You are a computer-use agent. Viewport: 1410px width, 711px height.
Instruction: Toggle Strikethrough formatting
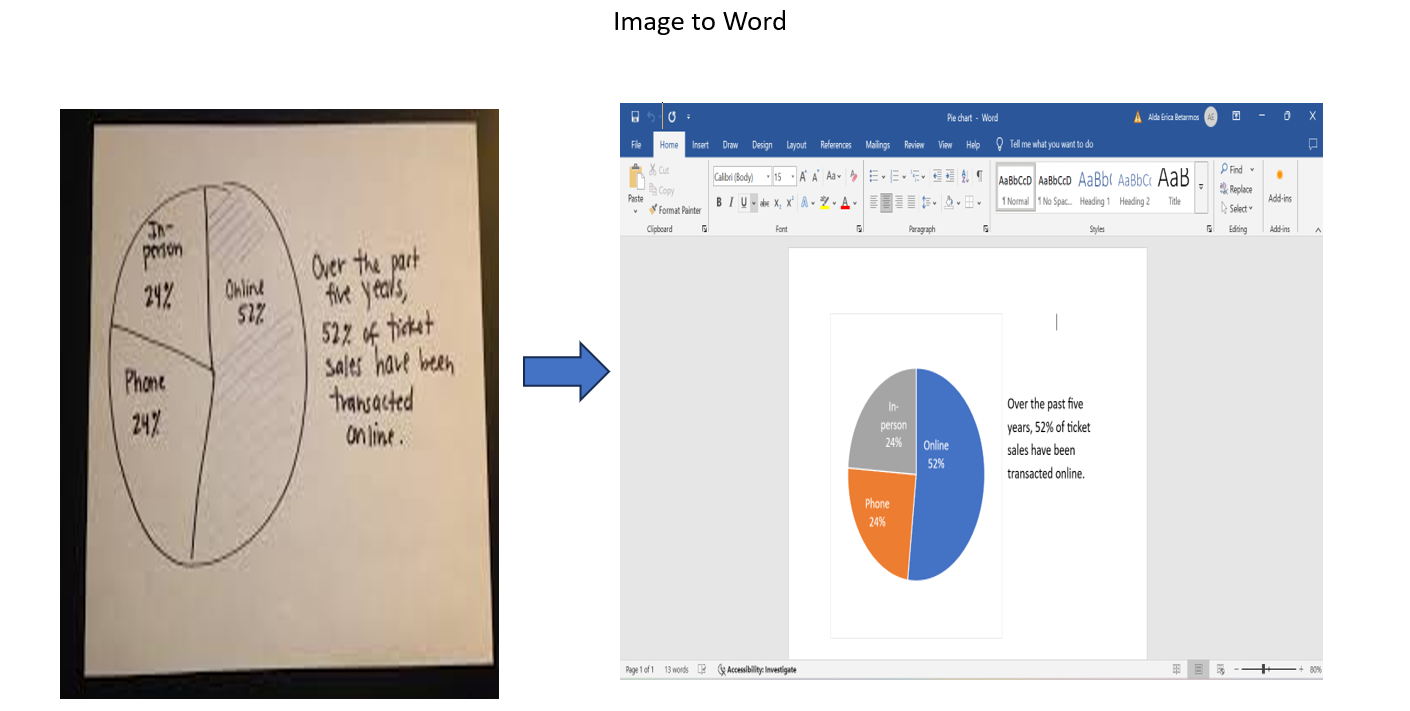click(765, 203)
